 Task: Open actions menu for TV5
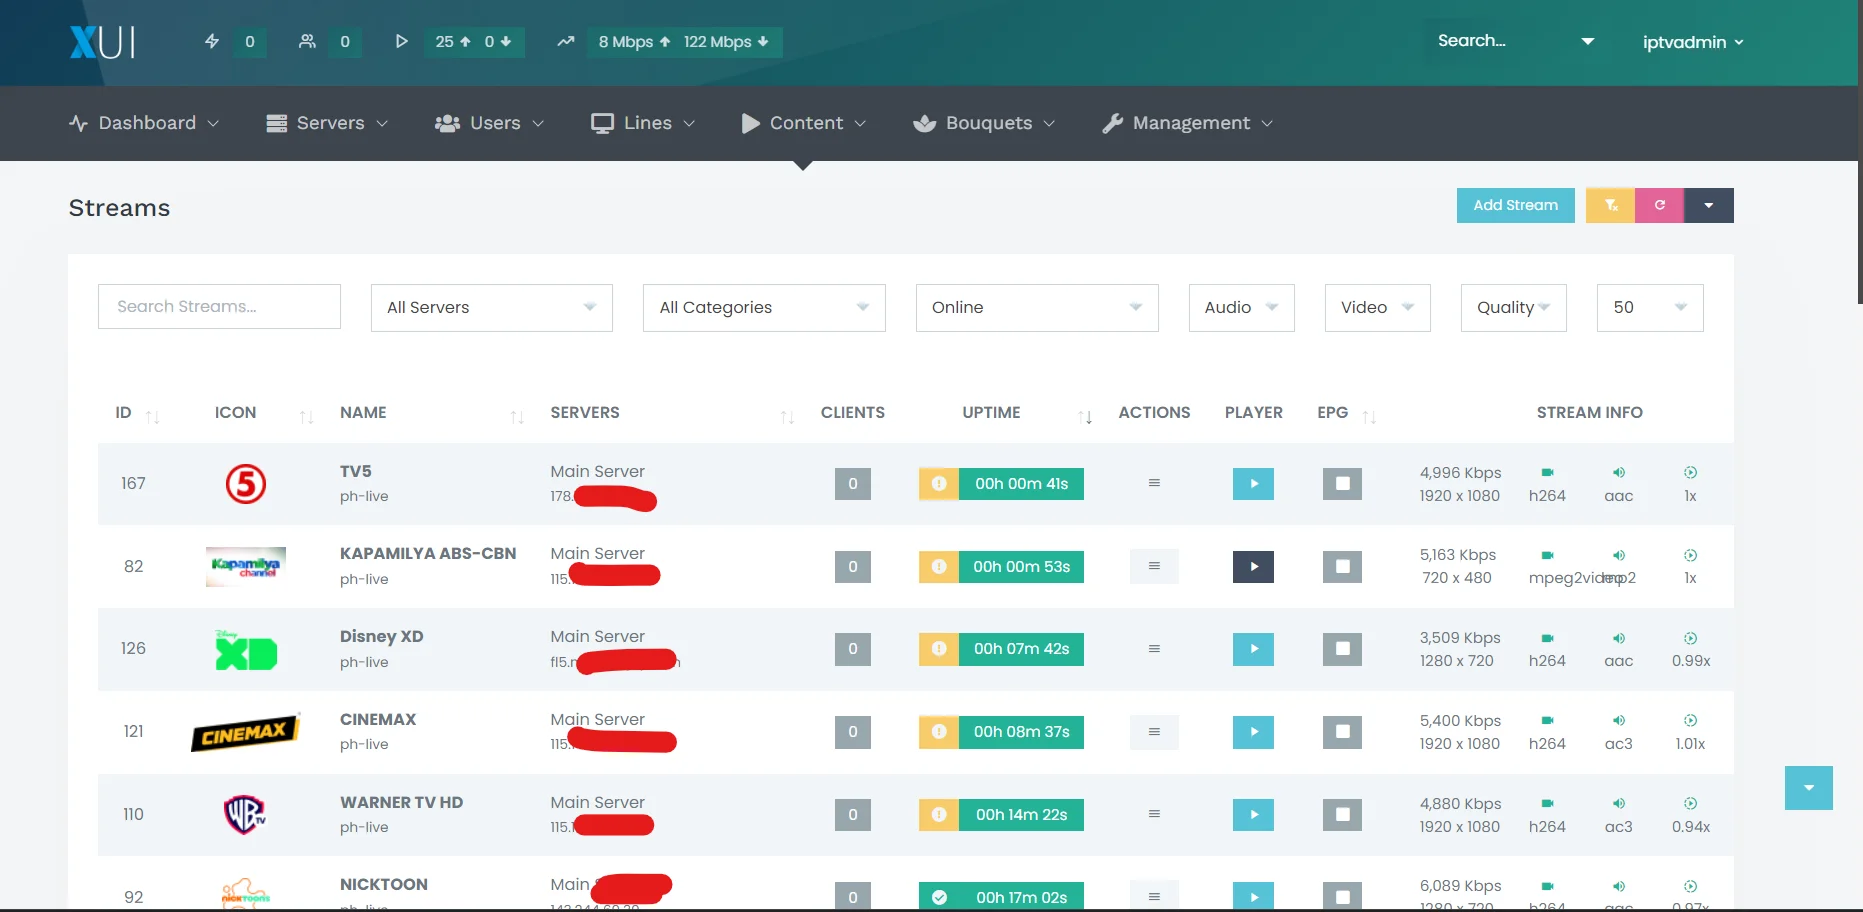click(1154, 483)
